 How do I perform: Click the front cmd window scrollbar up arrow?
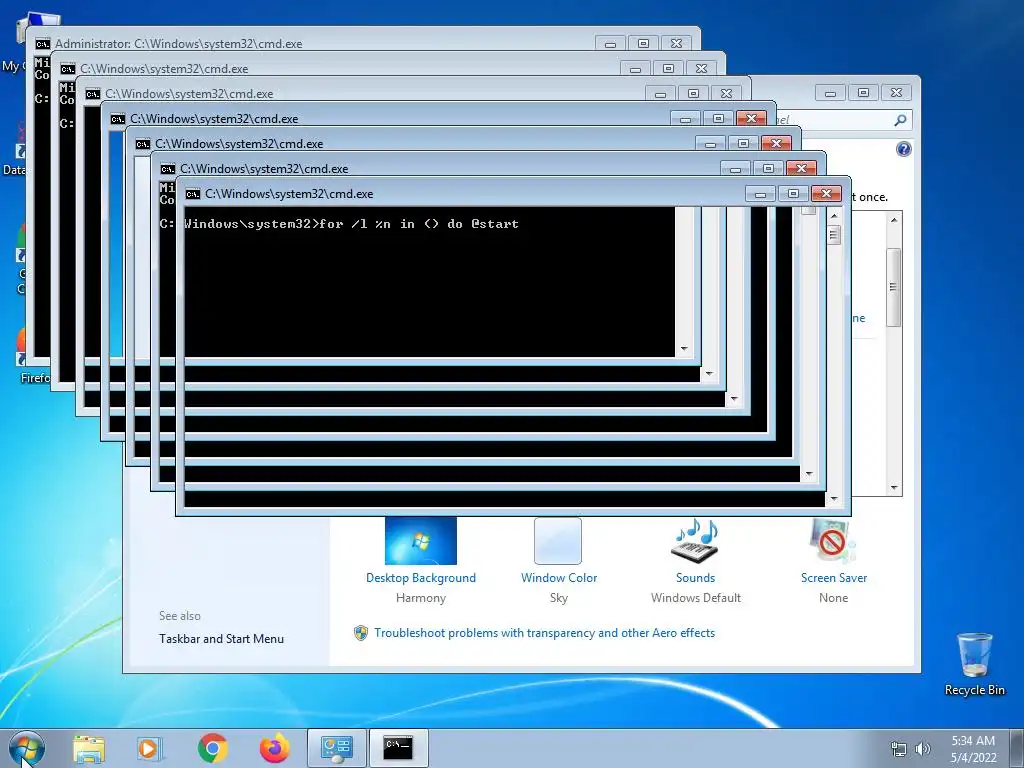click(833, 216)
